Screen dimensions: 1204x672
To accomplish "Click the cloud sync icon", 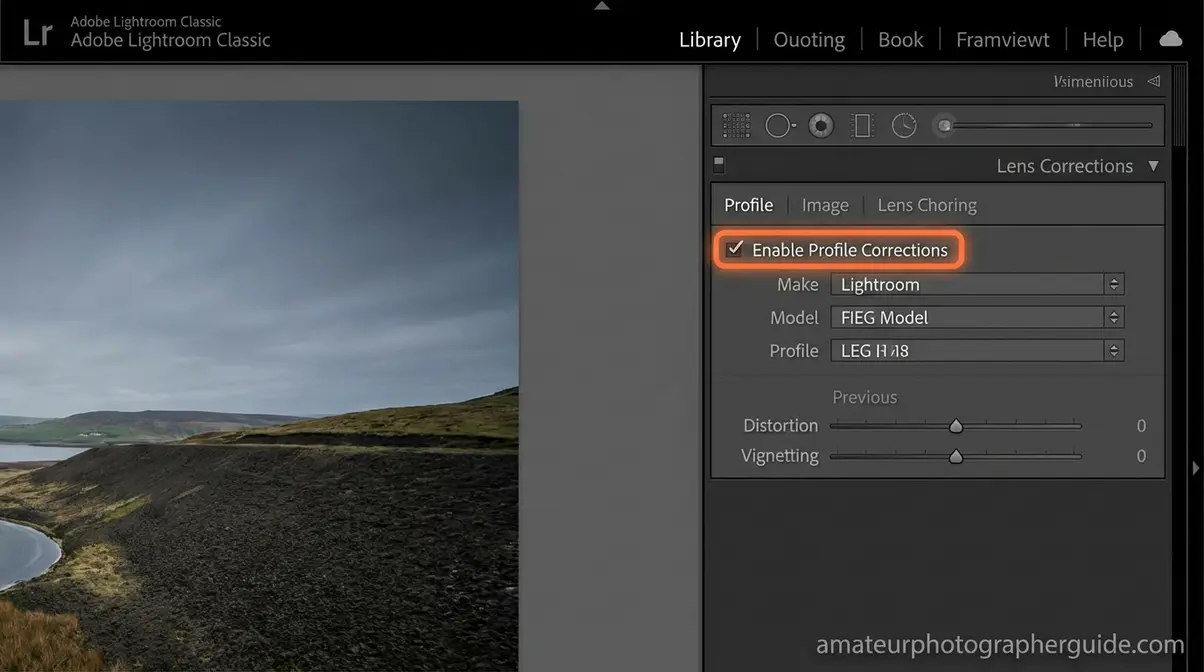I will point(1170,38).
